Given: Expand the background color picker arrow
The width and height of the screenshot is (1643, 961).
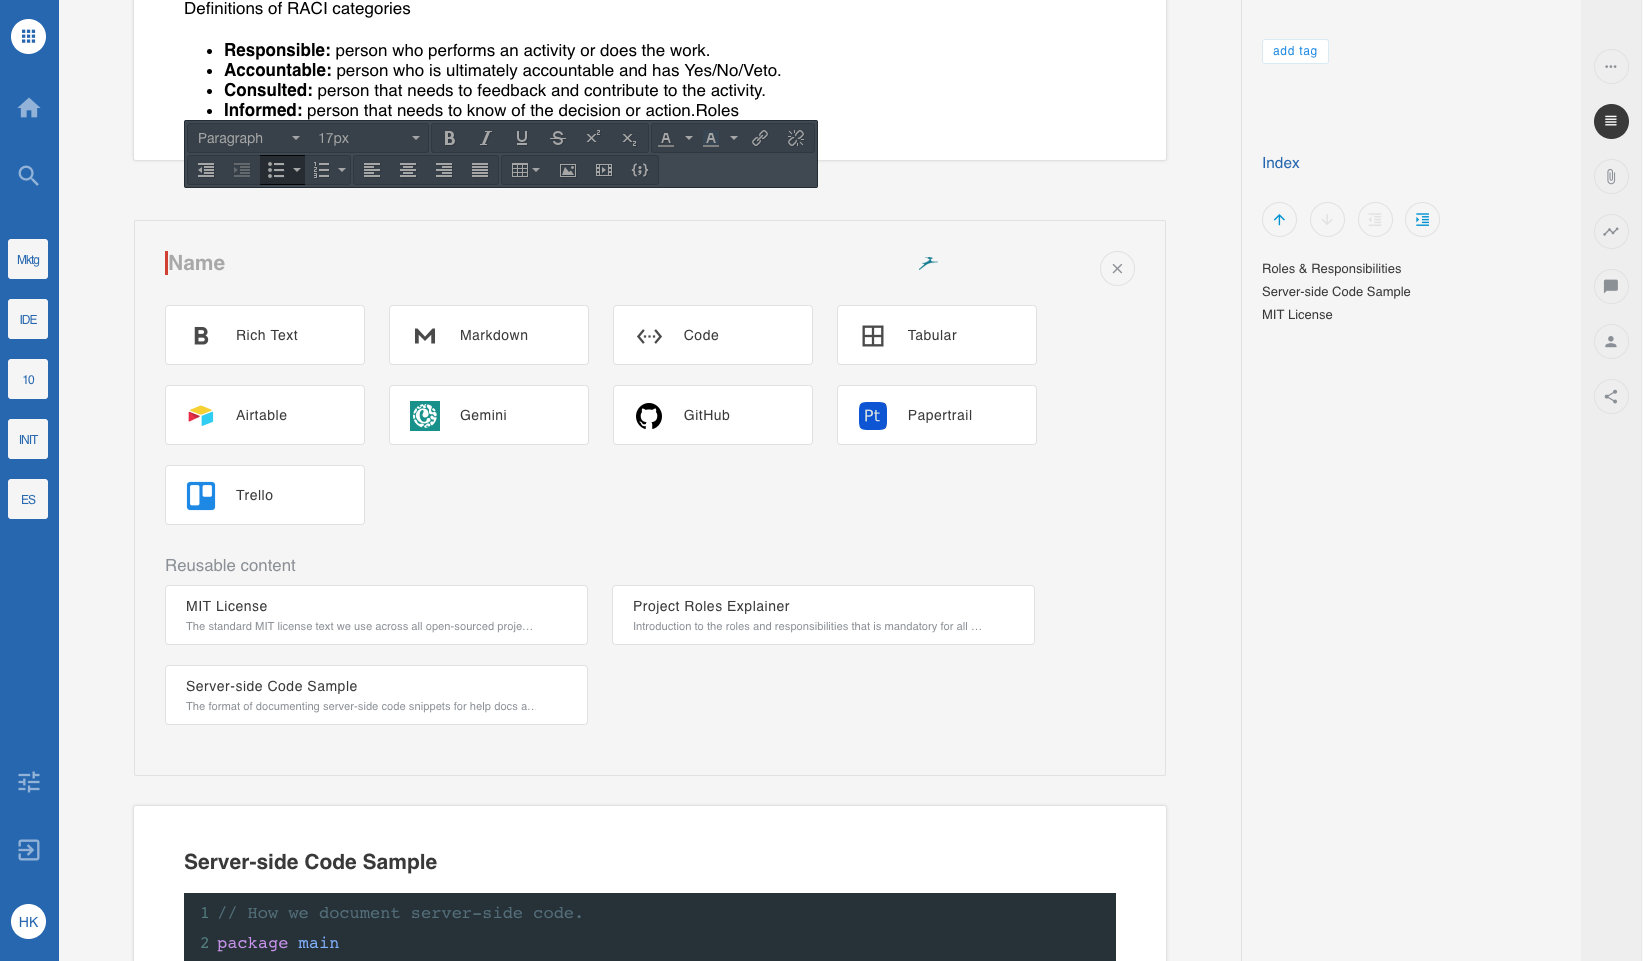Looking at the screenshot, I should pyautogui.click(x=734, y=138).
